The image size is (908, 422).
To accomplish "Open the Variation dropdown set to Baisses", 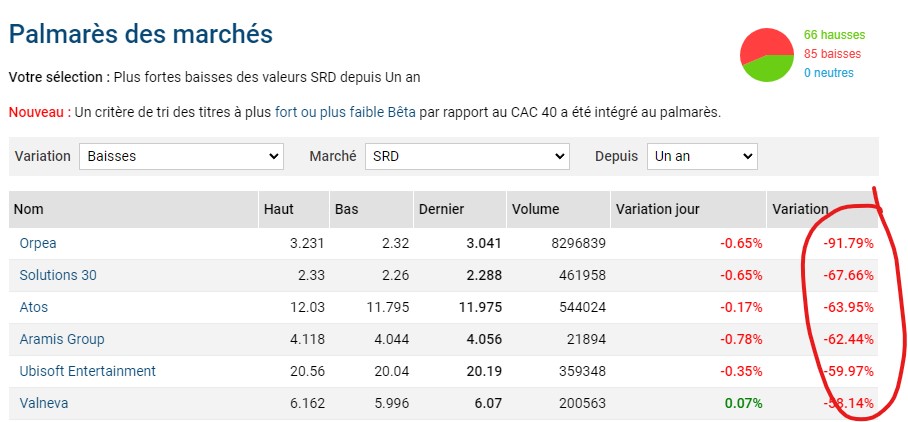I will click(x=181, y=156).
